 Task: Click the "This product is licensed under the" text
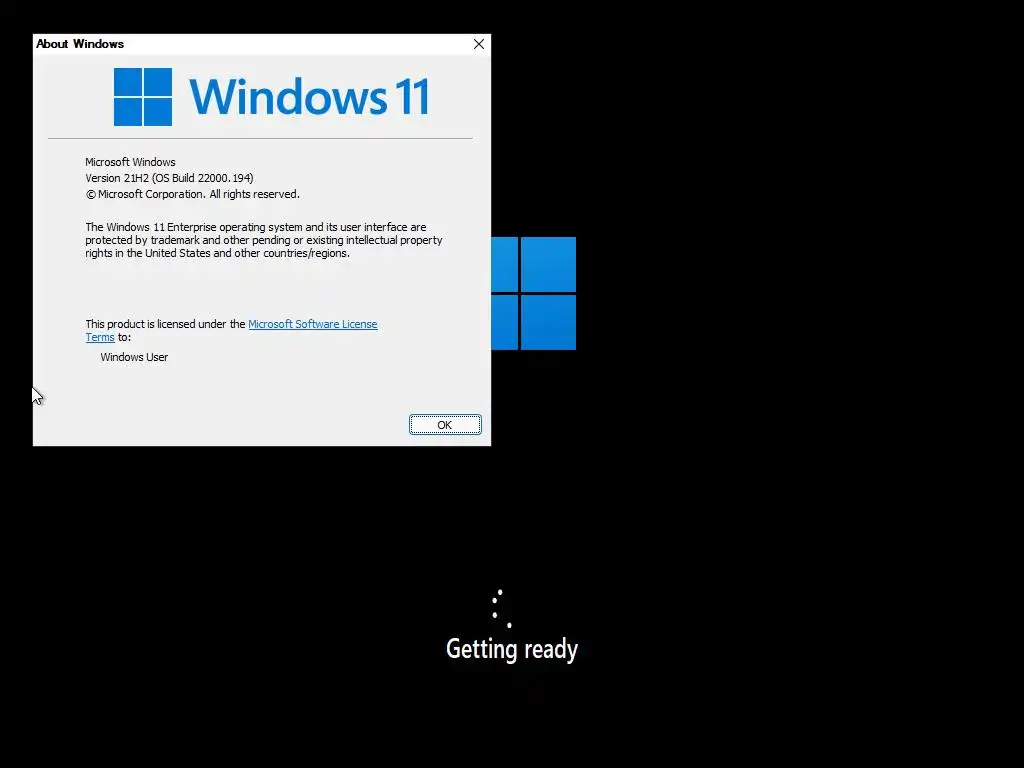[x=165, y=324]
